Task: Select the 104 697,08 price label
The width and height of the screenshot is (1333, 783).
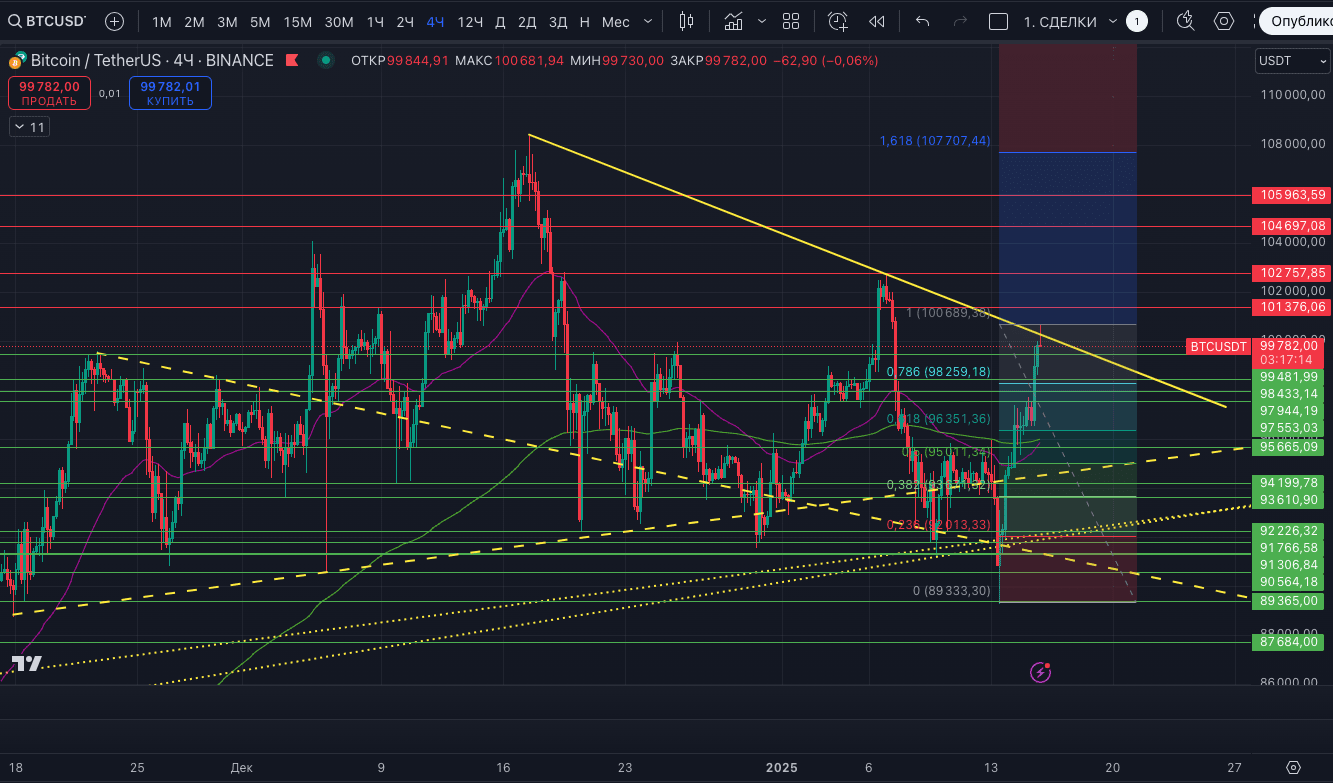Action: [1289, 226]
